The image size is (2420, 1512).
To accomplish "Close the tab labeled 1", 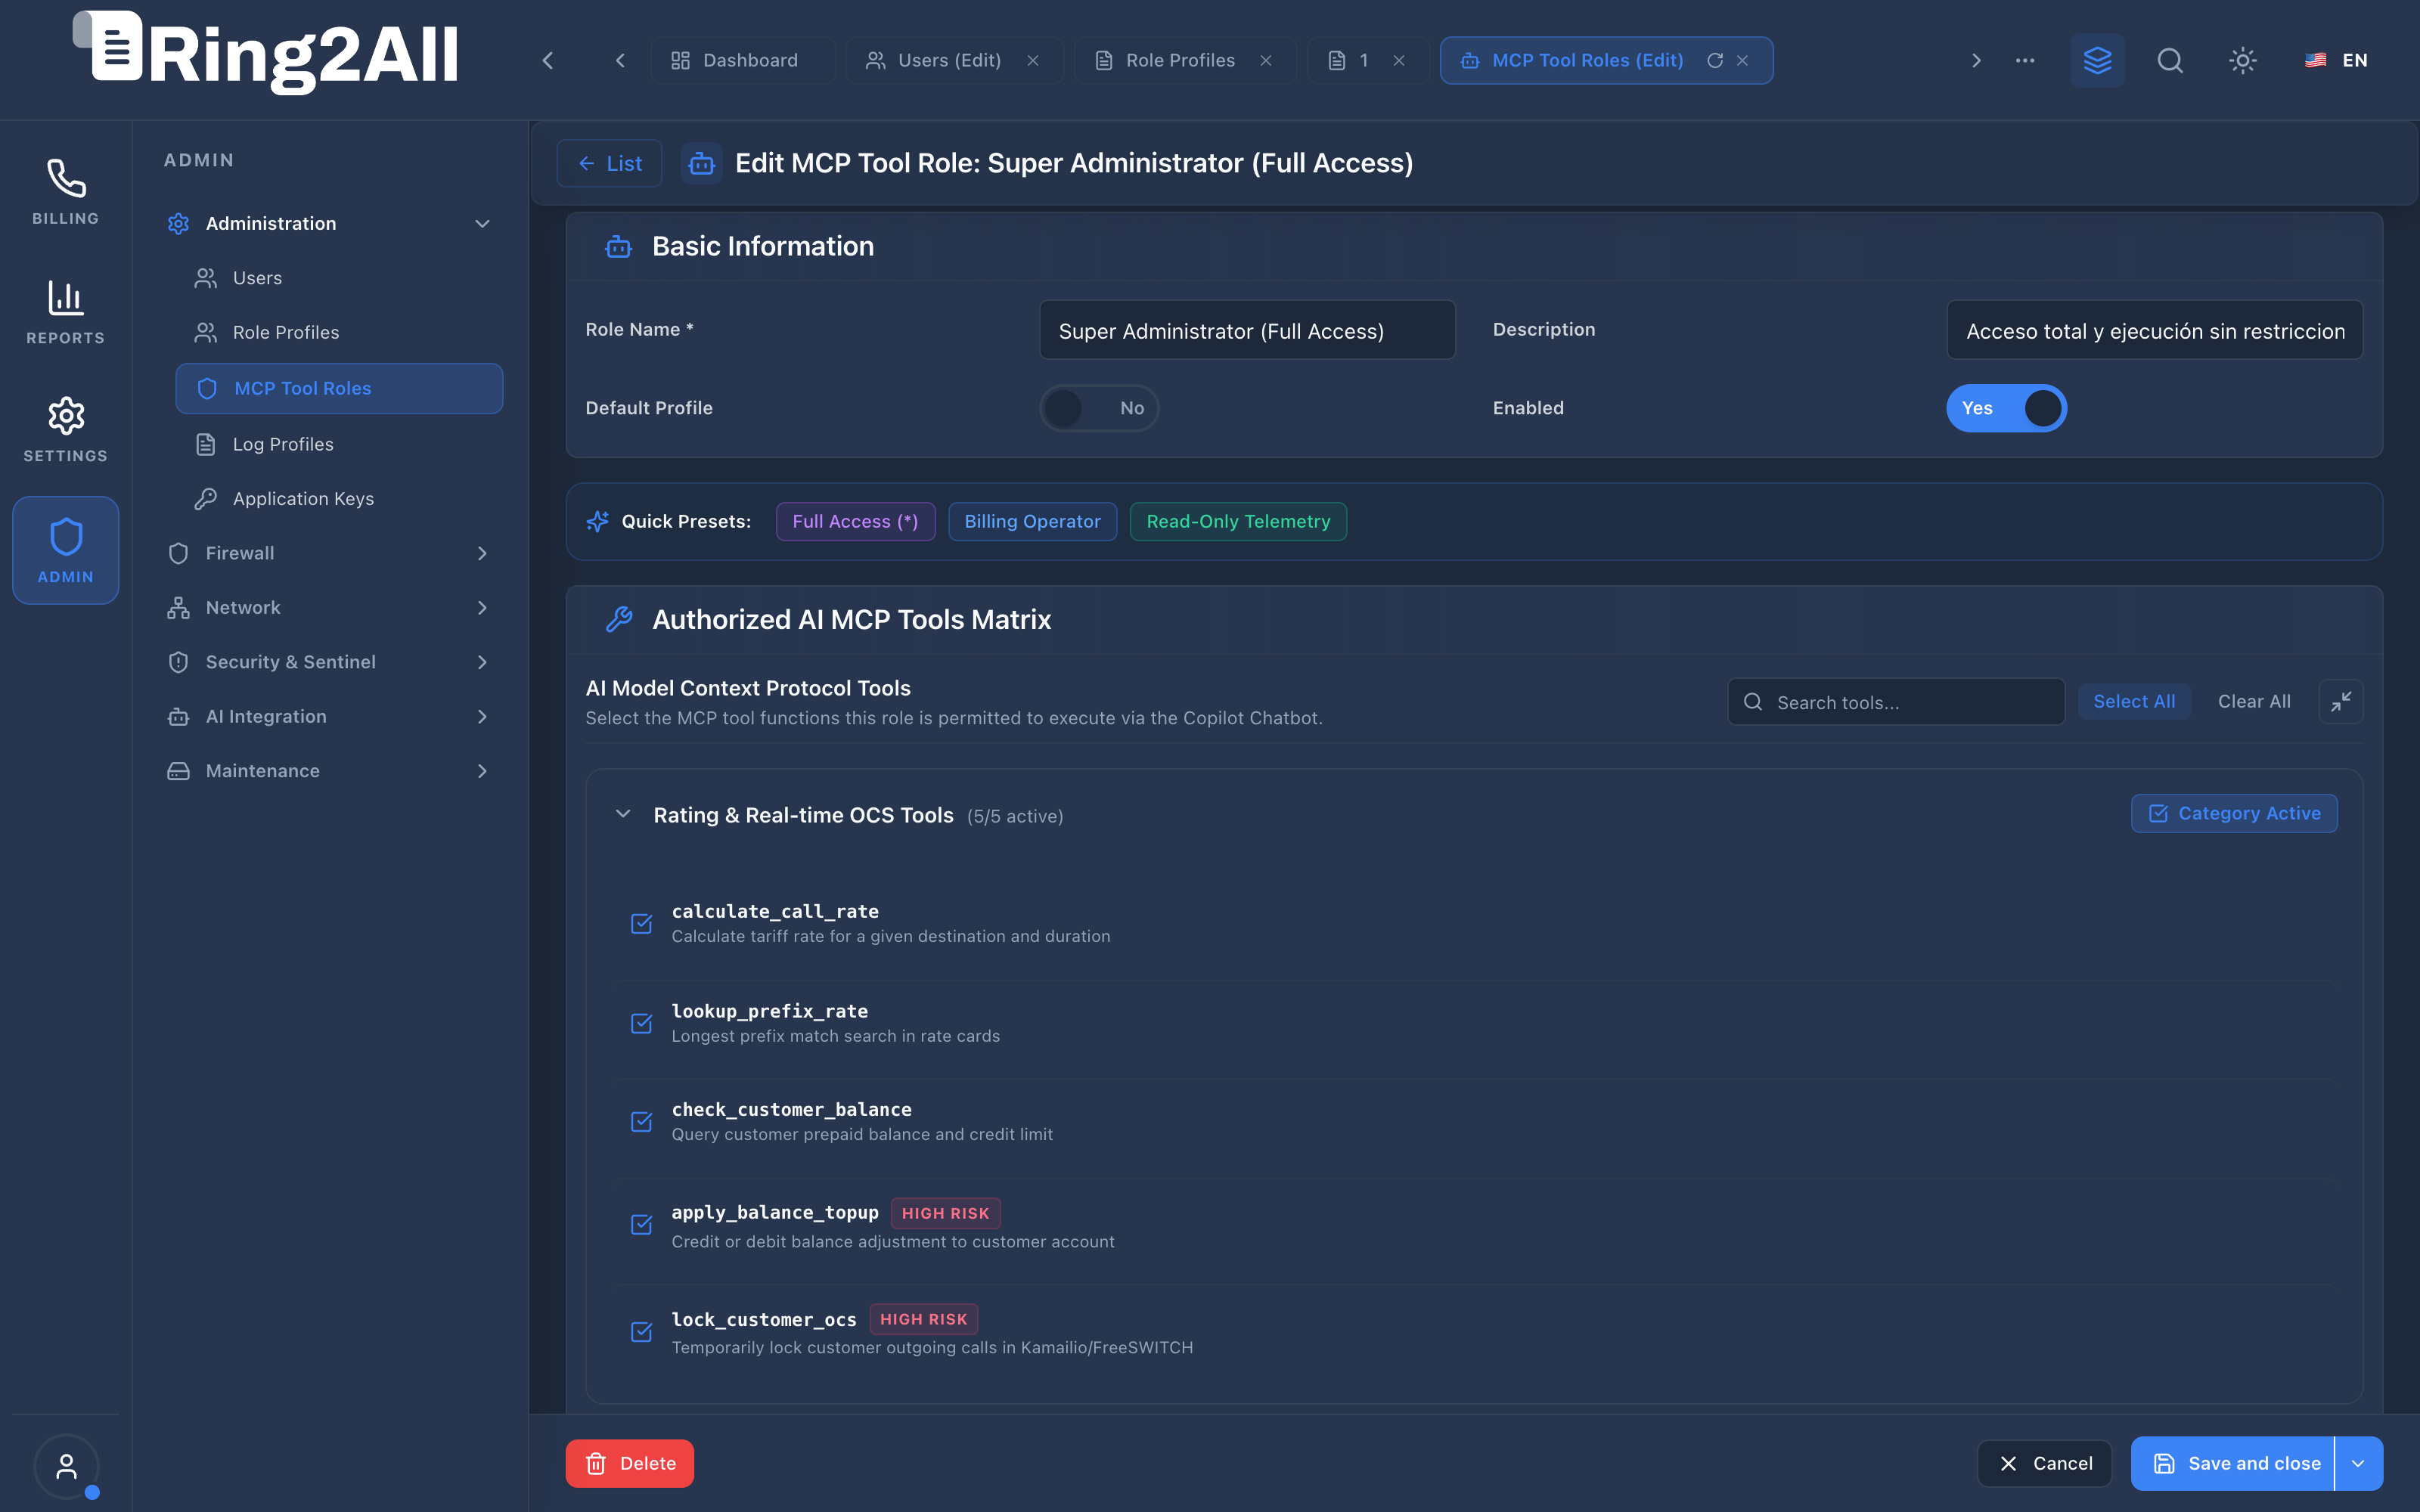I will [1399, 60].
